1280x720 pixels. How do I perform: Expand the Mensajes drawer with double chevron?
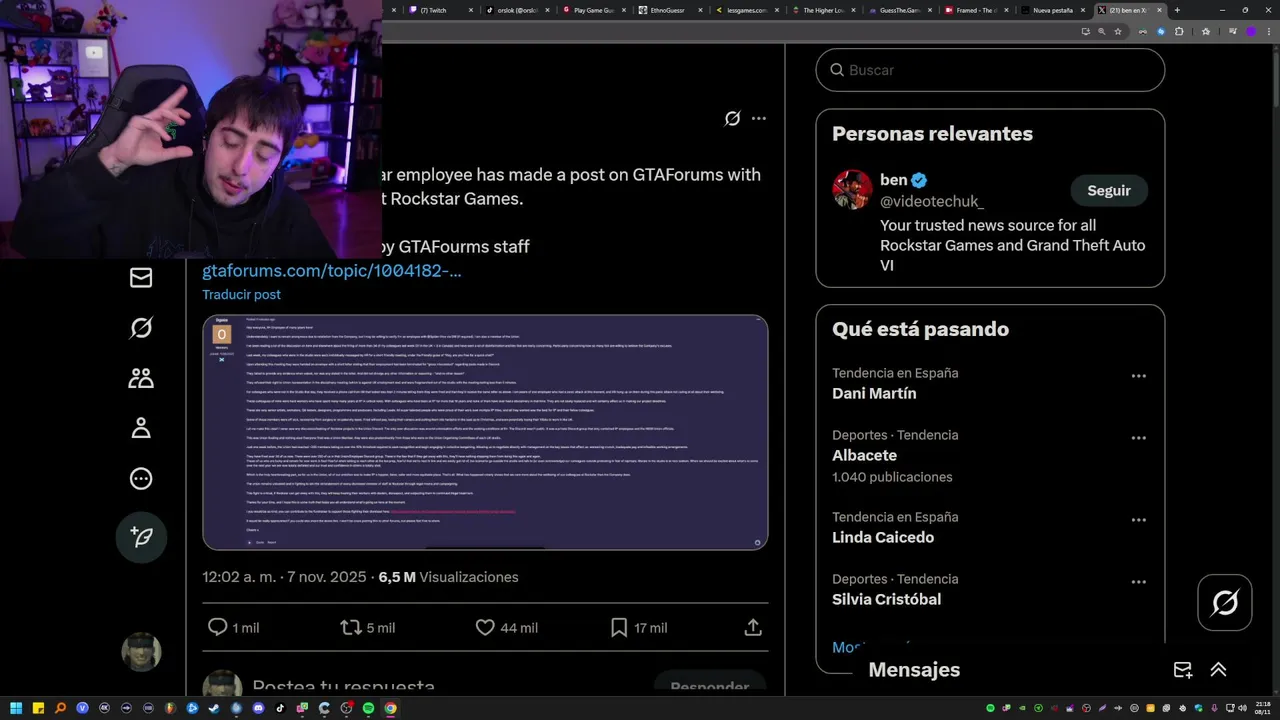point(1218,670)
